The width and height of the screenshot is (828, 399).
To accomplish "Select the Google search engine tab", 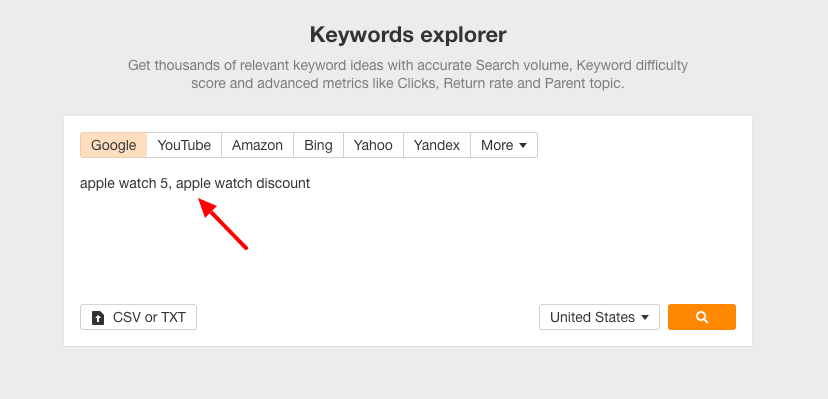I will point(114,145).
